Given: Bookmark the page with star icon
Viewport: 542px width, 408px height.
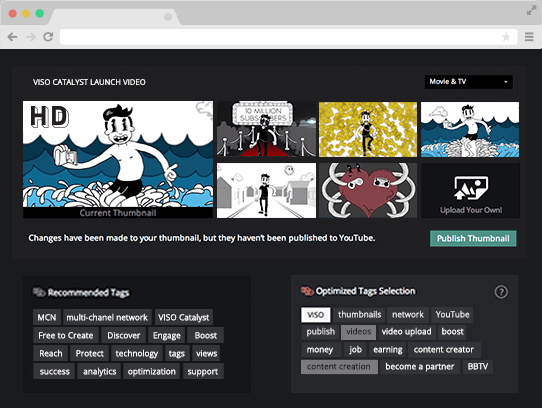Looking at the screenshot, I should (506, 37).
